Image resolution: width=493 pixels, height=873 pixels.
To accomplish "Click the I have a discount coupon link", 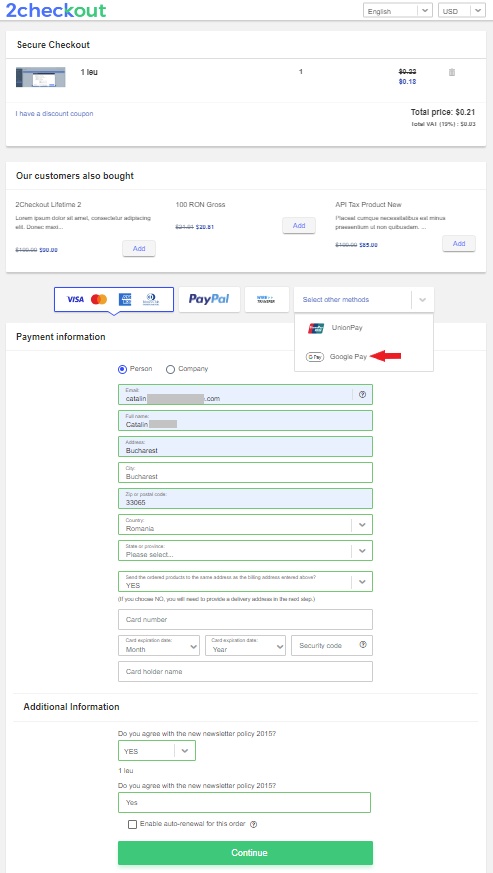I will point(55,114).
